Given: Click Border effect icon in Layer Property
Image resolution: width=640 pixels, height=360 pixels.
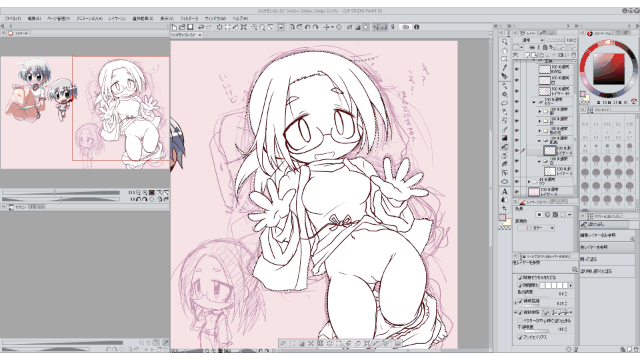Looking at the screenshot, I should (539, 214).
